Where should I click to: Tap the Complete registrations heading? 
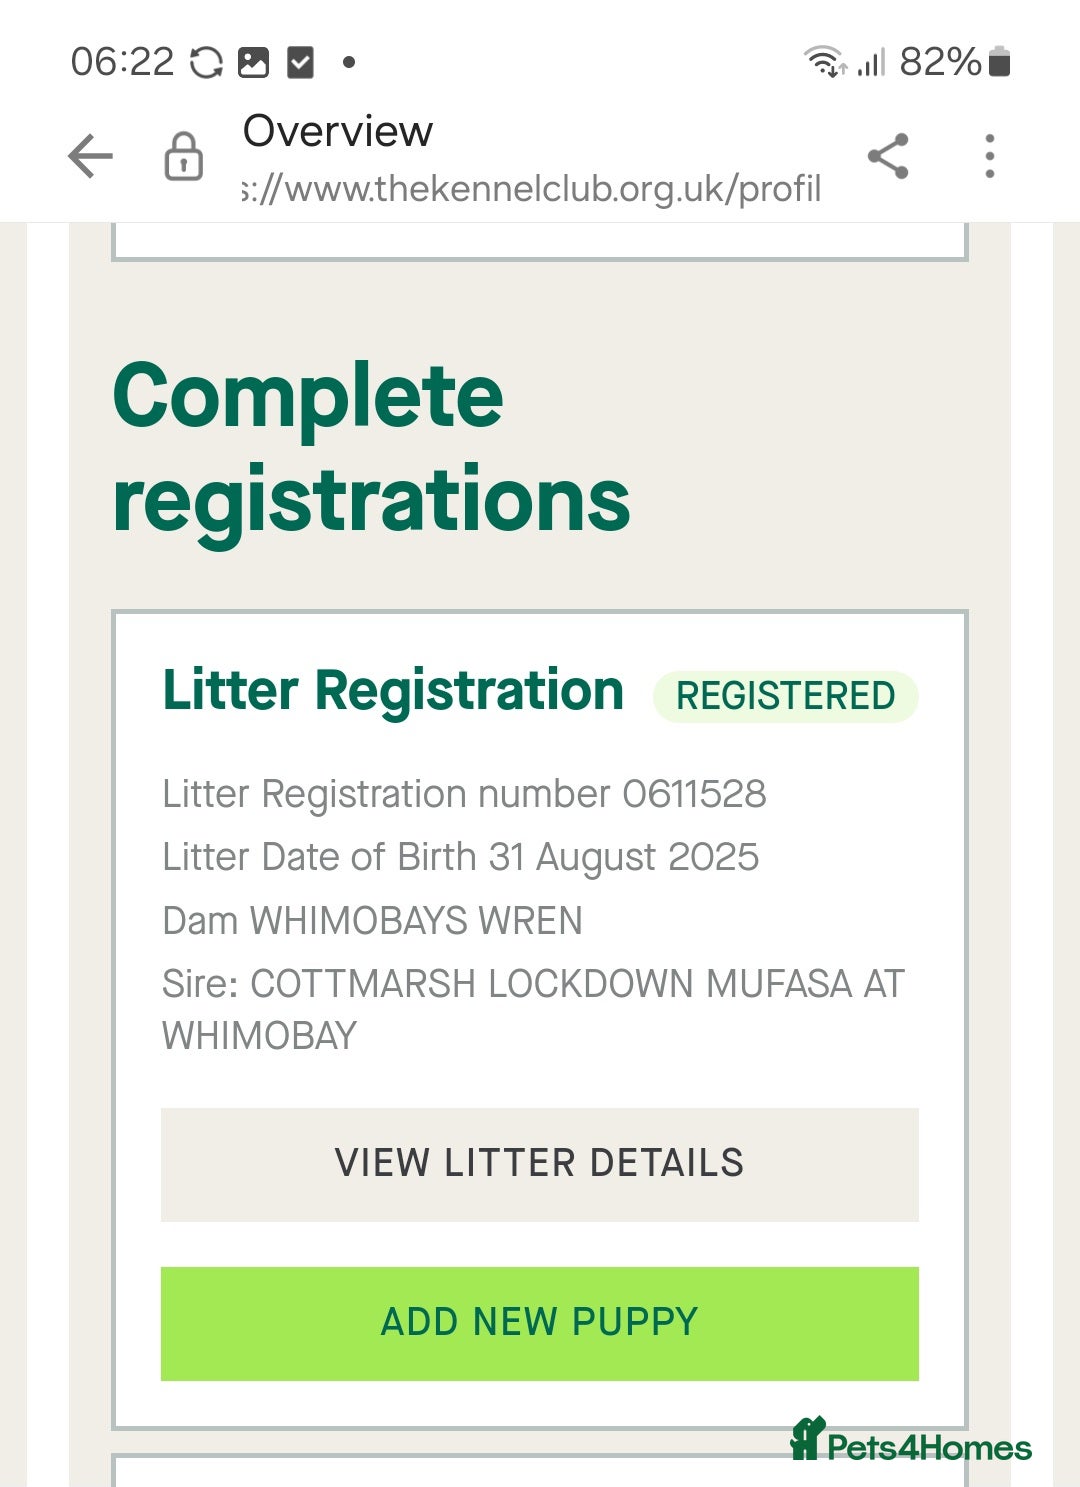[x=371, y=447]
